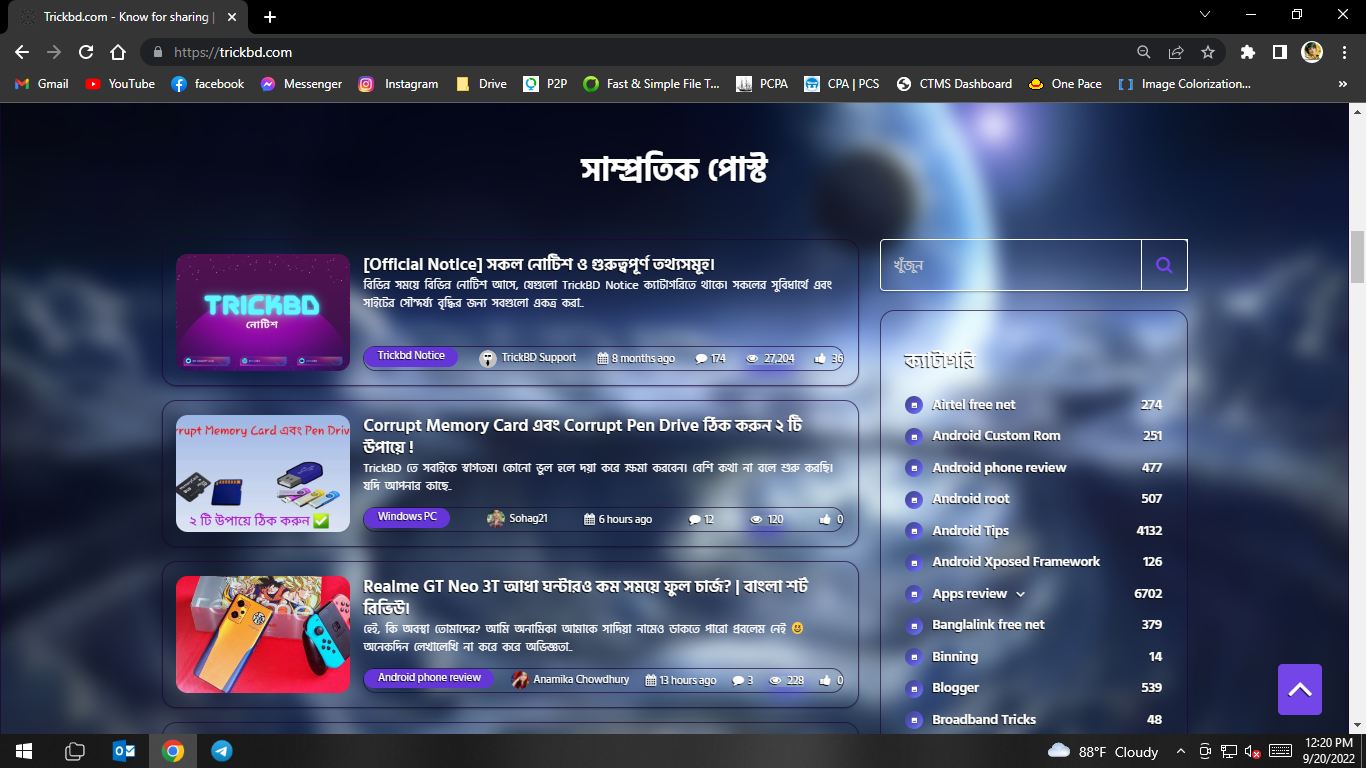The width and height of the screenshot is (1366, 768).
Task: Open the Gmail bookmark
Action: [x=42, y=84]
